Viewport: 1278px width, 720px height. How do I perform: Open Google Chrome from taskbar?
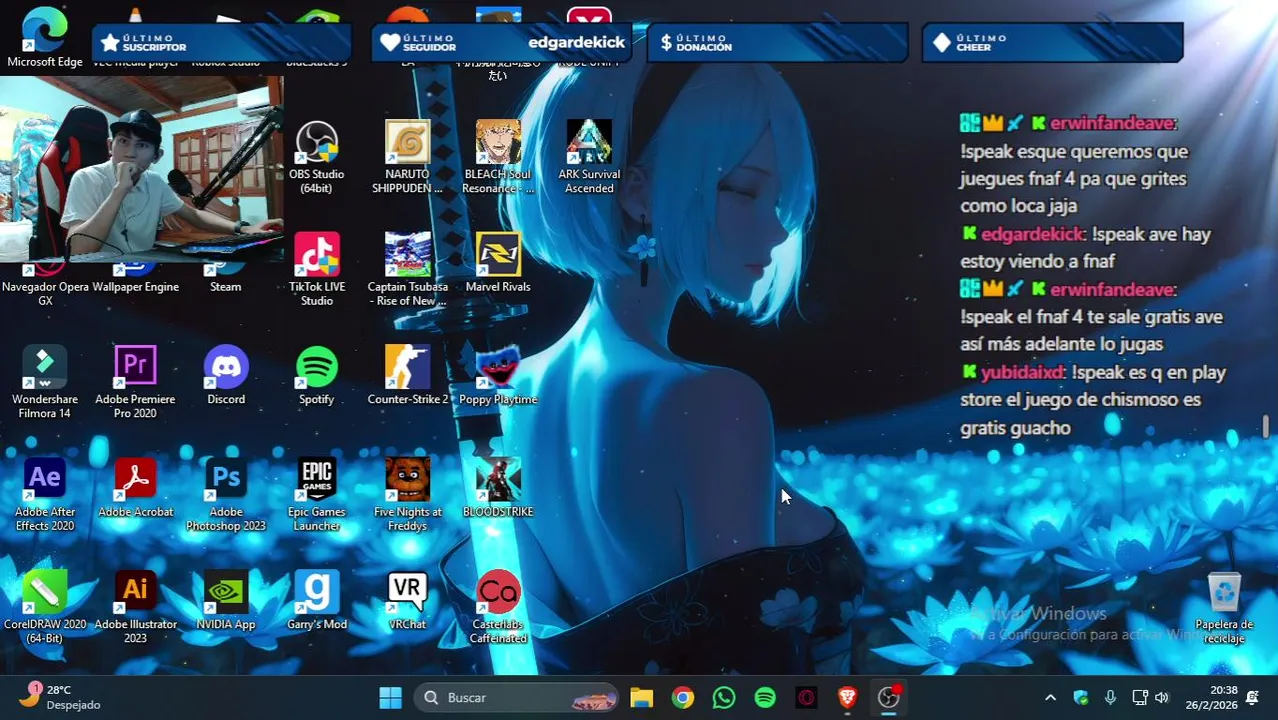tap(683, 697)
